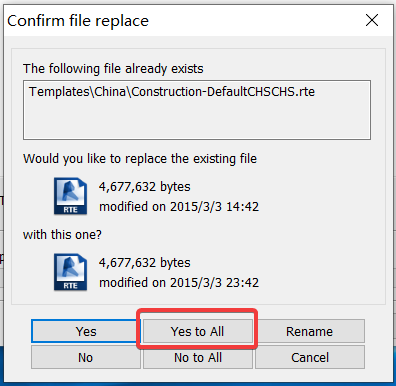Click empty space inside the file path box

[197, 120]
